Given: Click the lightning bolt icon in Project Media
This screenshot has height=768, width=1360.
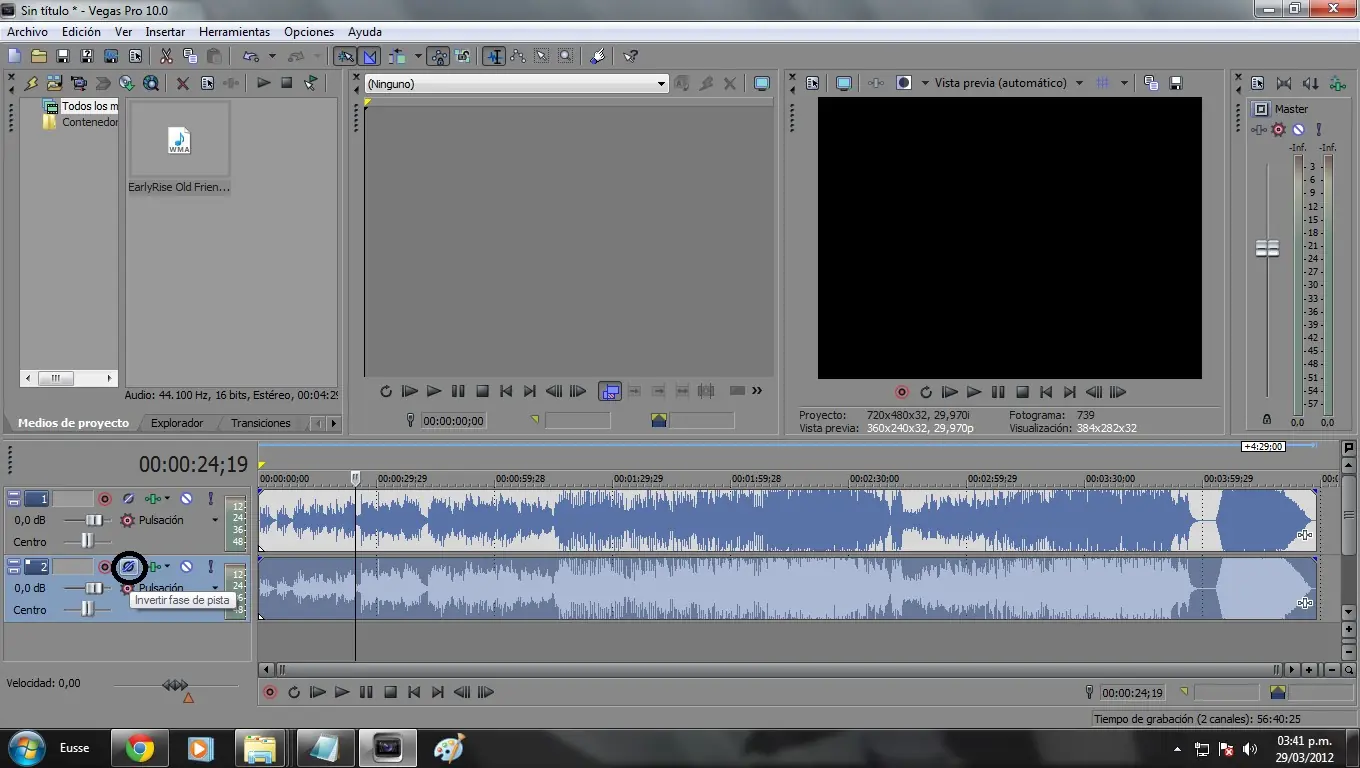Looking at the screenshot, I should [x=31, y=83].
